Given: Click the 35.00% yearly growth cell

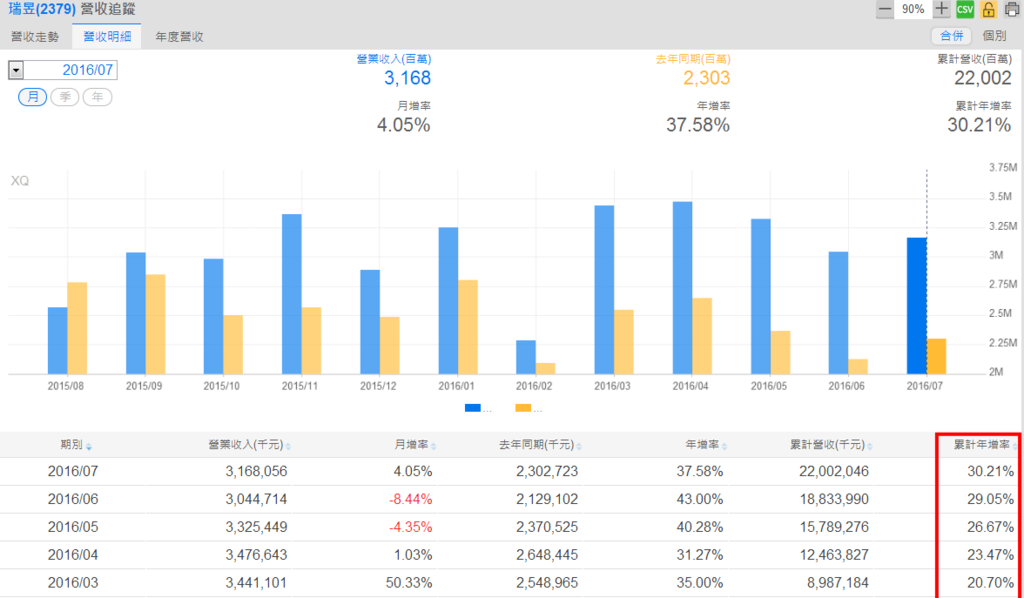Looking at the screenshot, I should point(700,582).
